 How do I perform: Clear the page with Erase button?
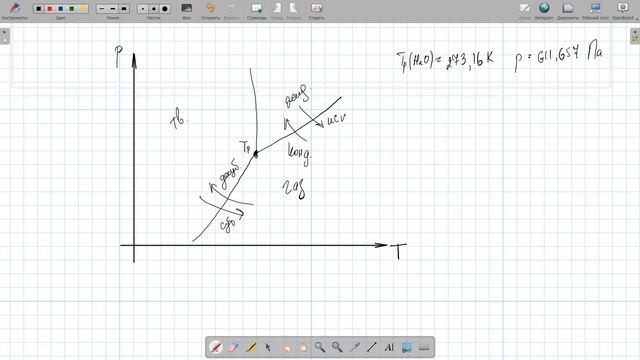(317, 8)
